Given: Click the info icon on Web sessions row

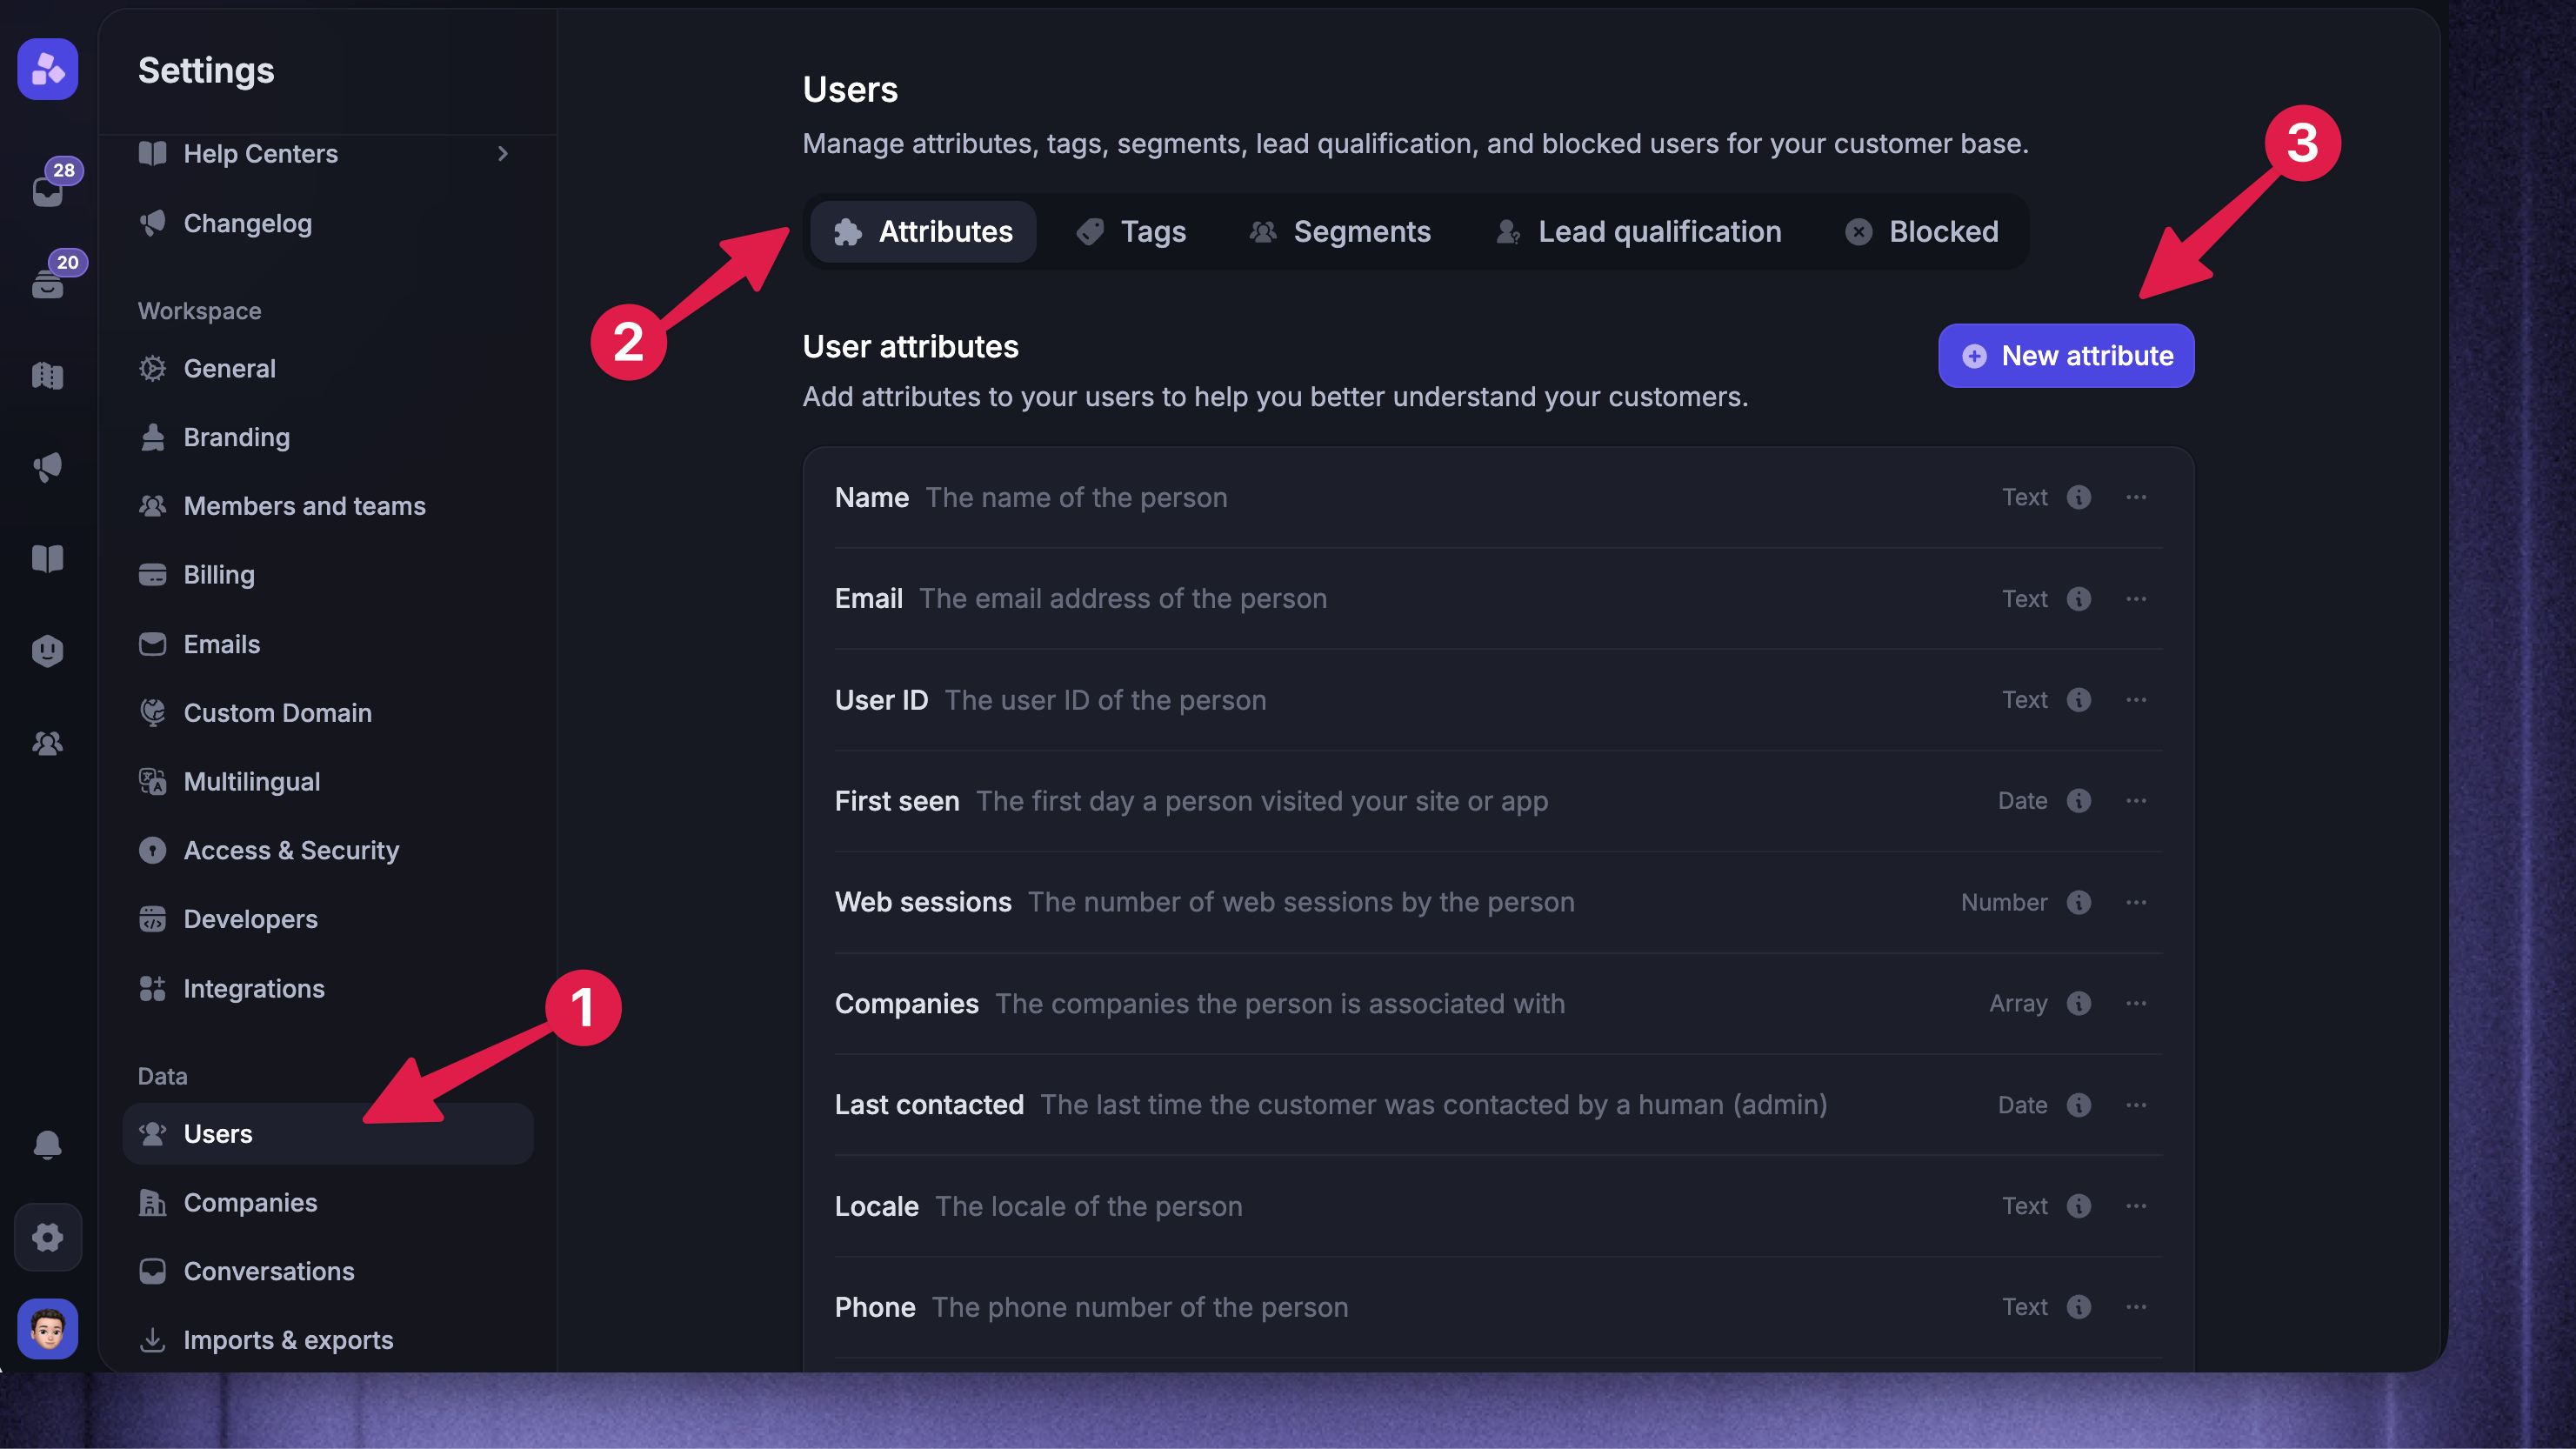Looking at the screenshot, I should click(x=2079, y=902).
